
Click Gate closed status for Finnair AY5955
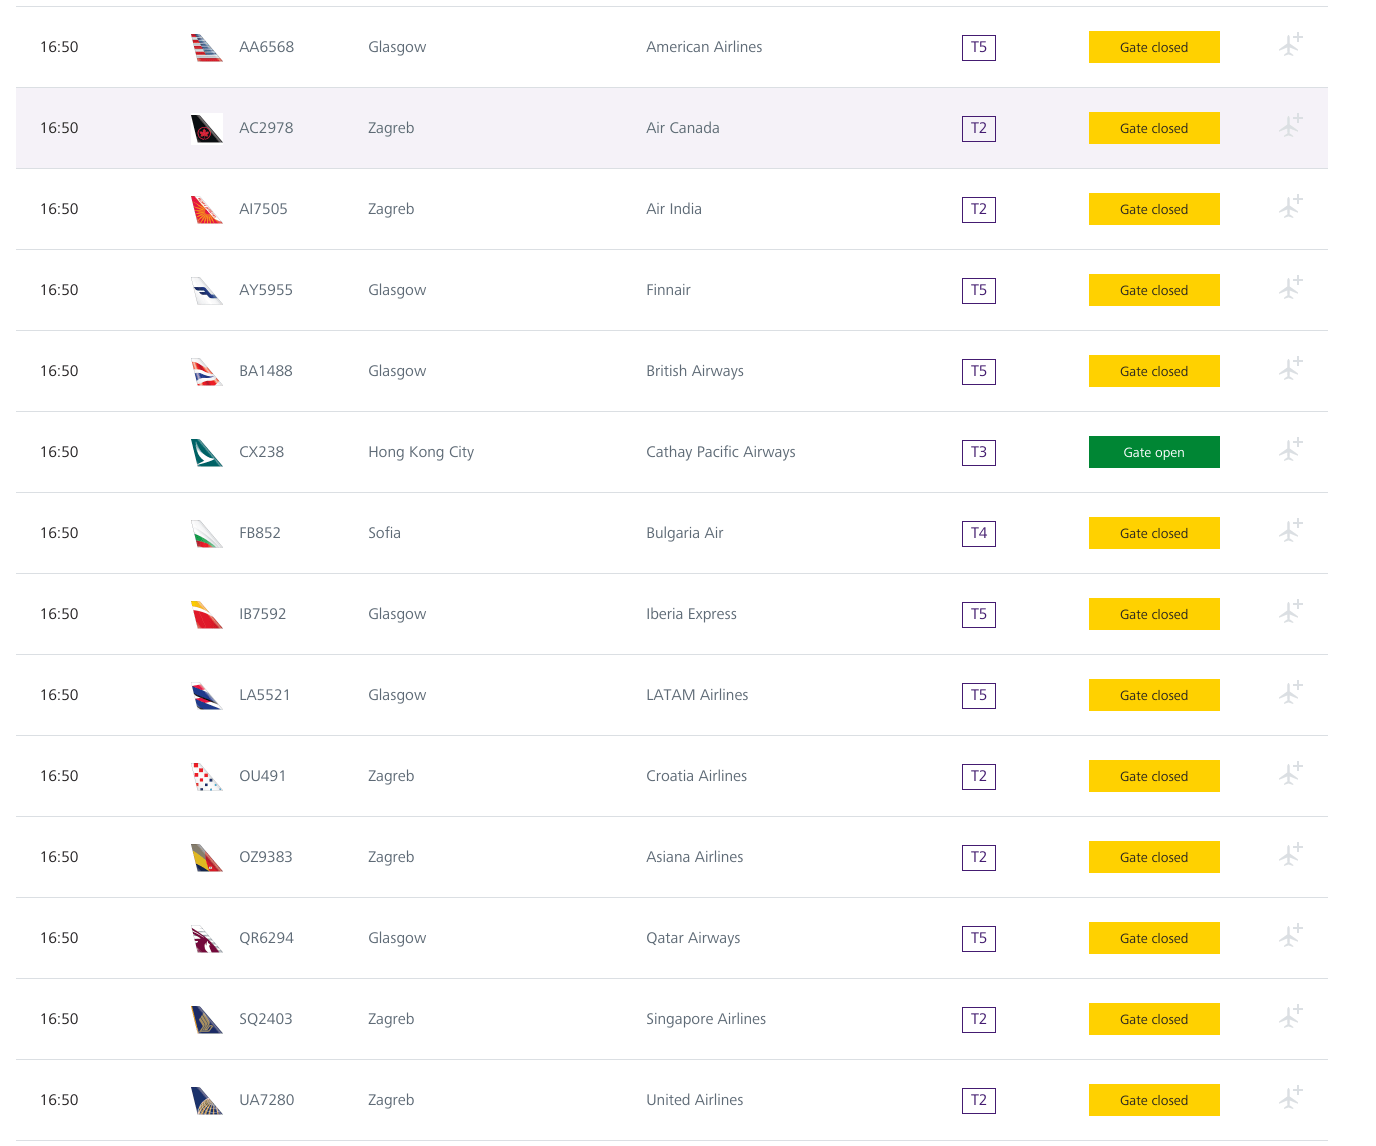click(x=1153, y=290)
